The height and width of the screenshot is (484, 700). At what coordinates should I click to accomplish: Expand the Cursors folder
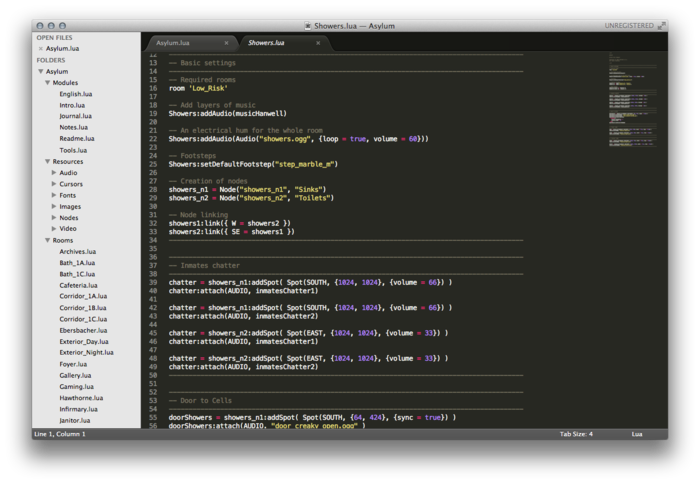(54, 184)
